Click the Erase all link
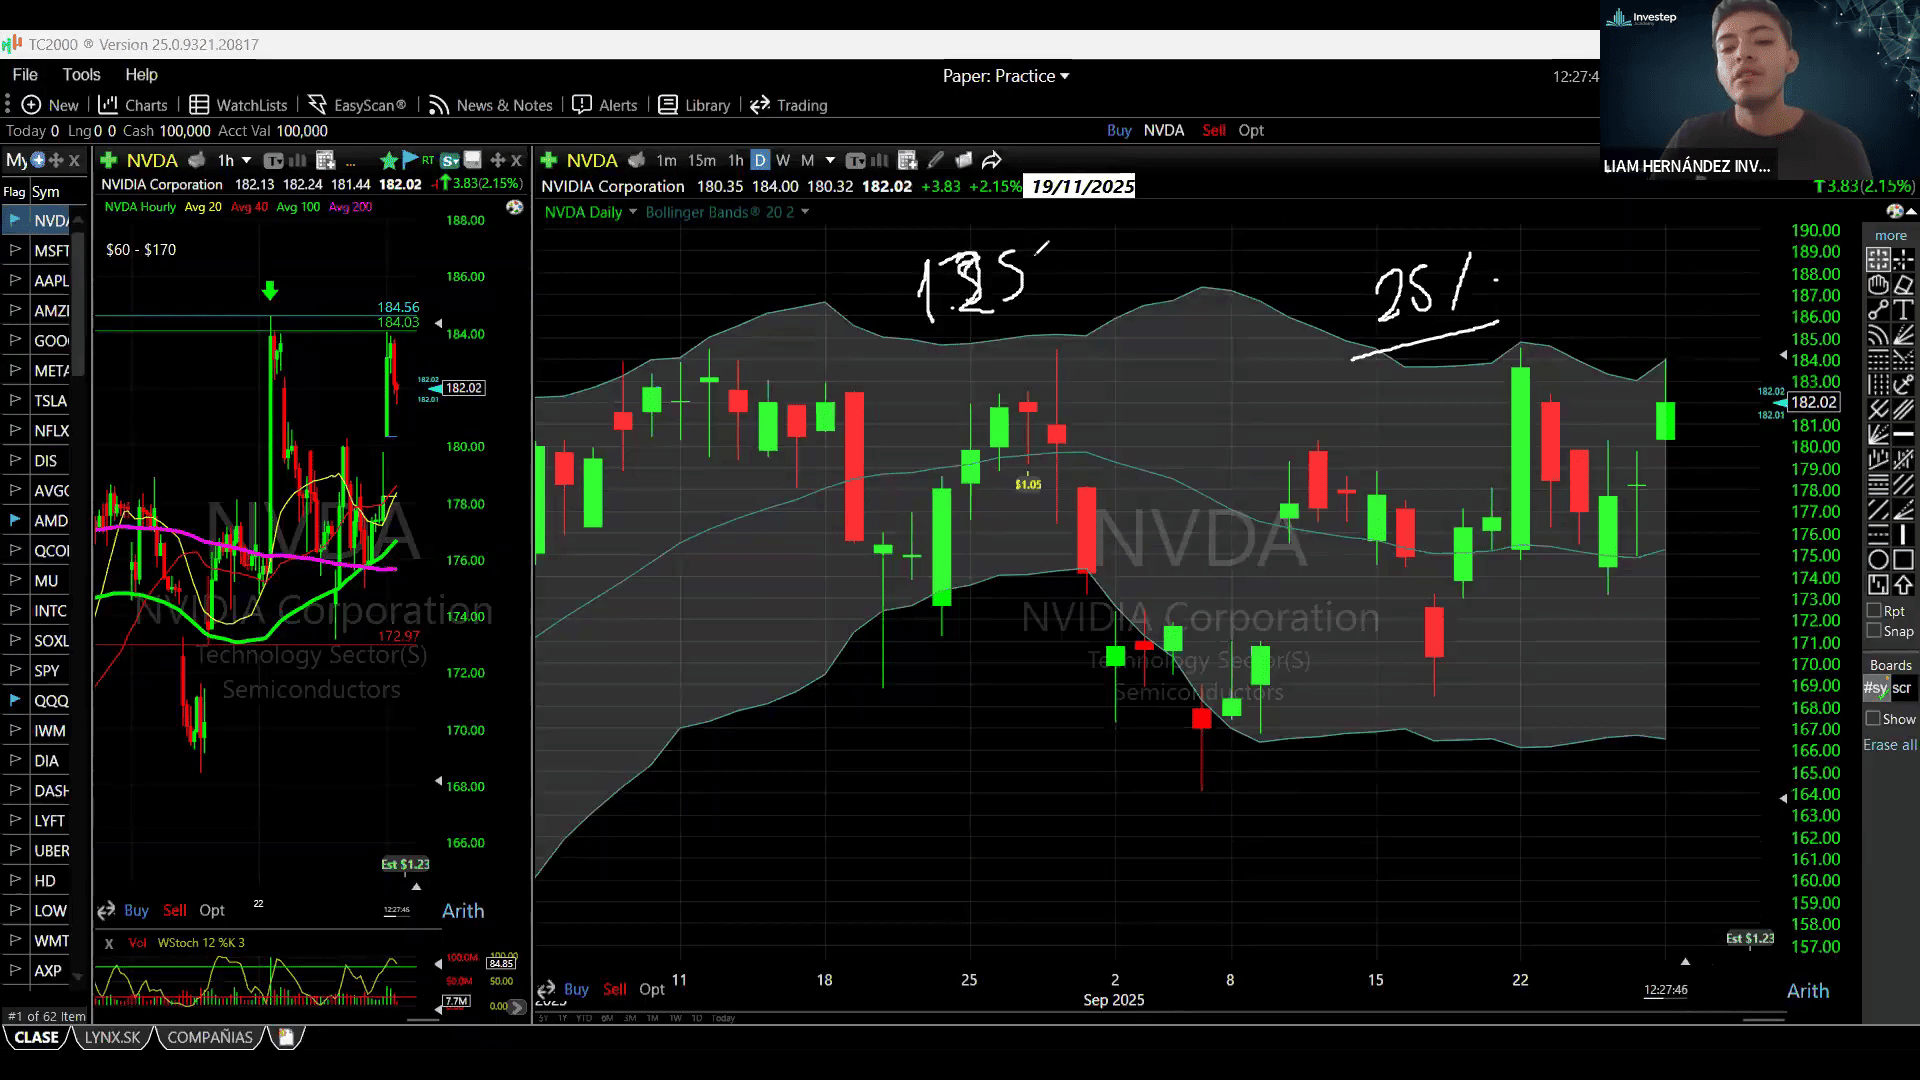 [x=1889, y=745]
